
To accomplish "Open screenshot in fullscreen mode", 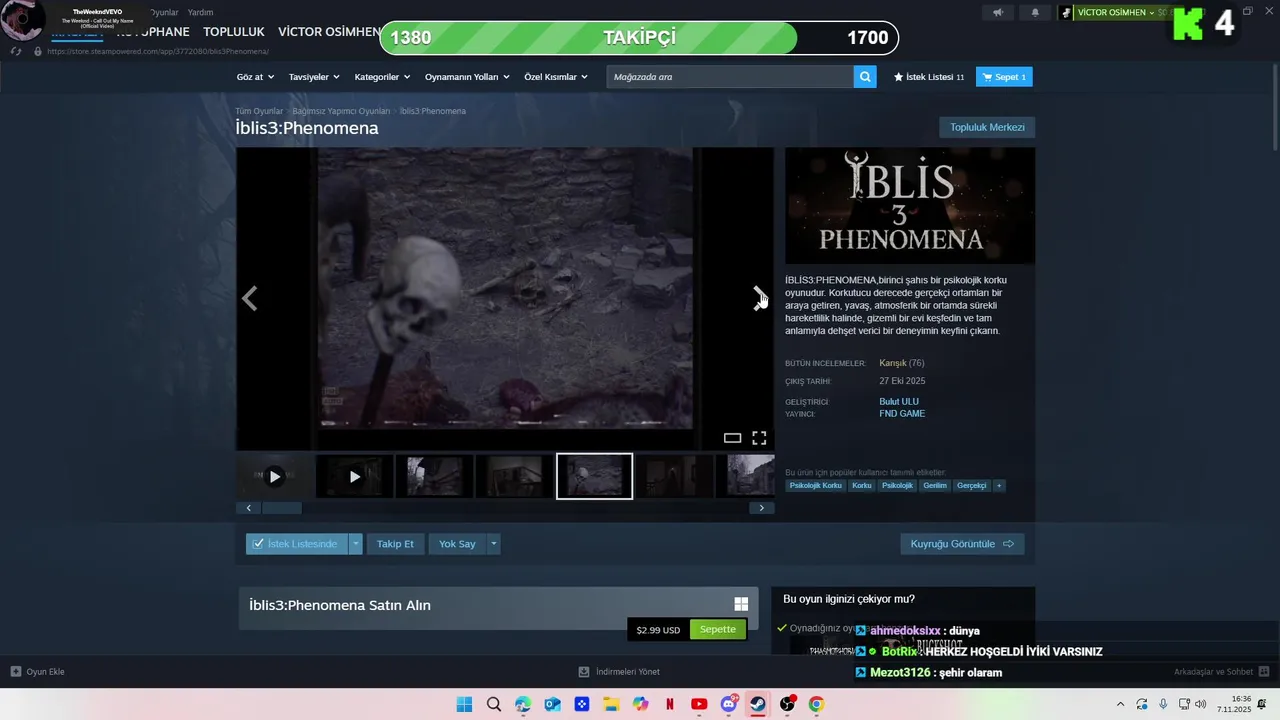I will click(759, 438).
